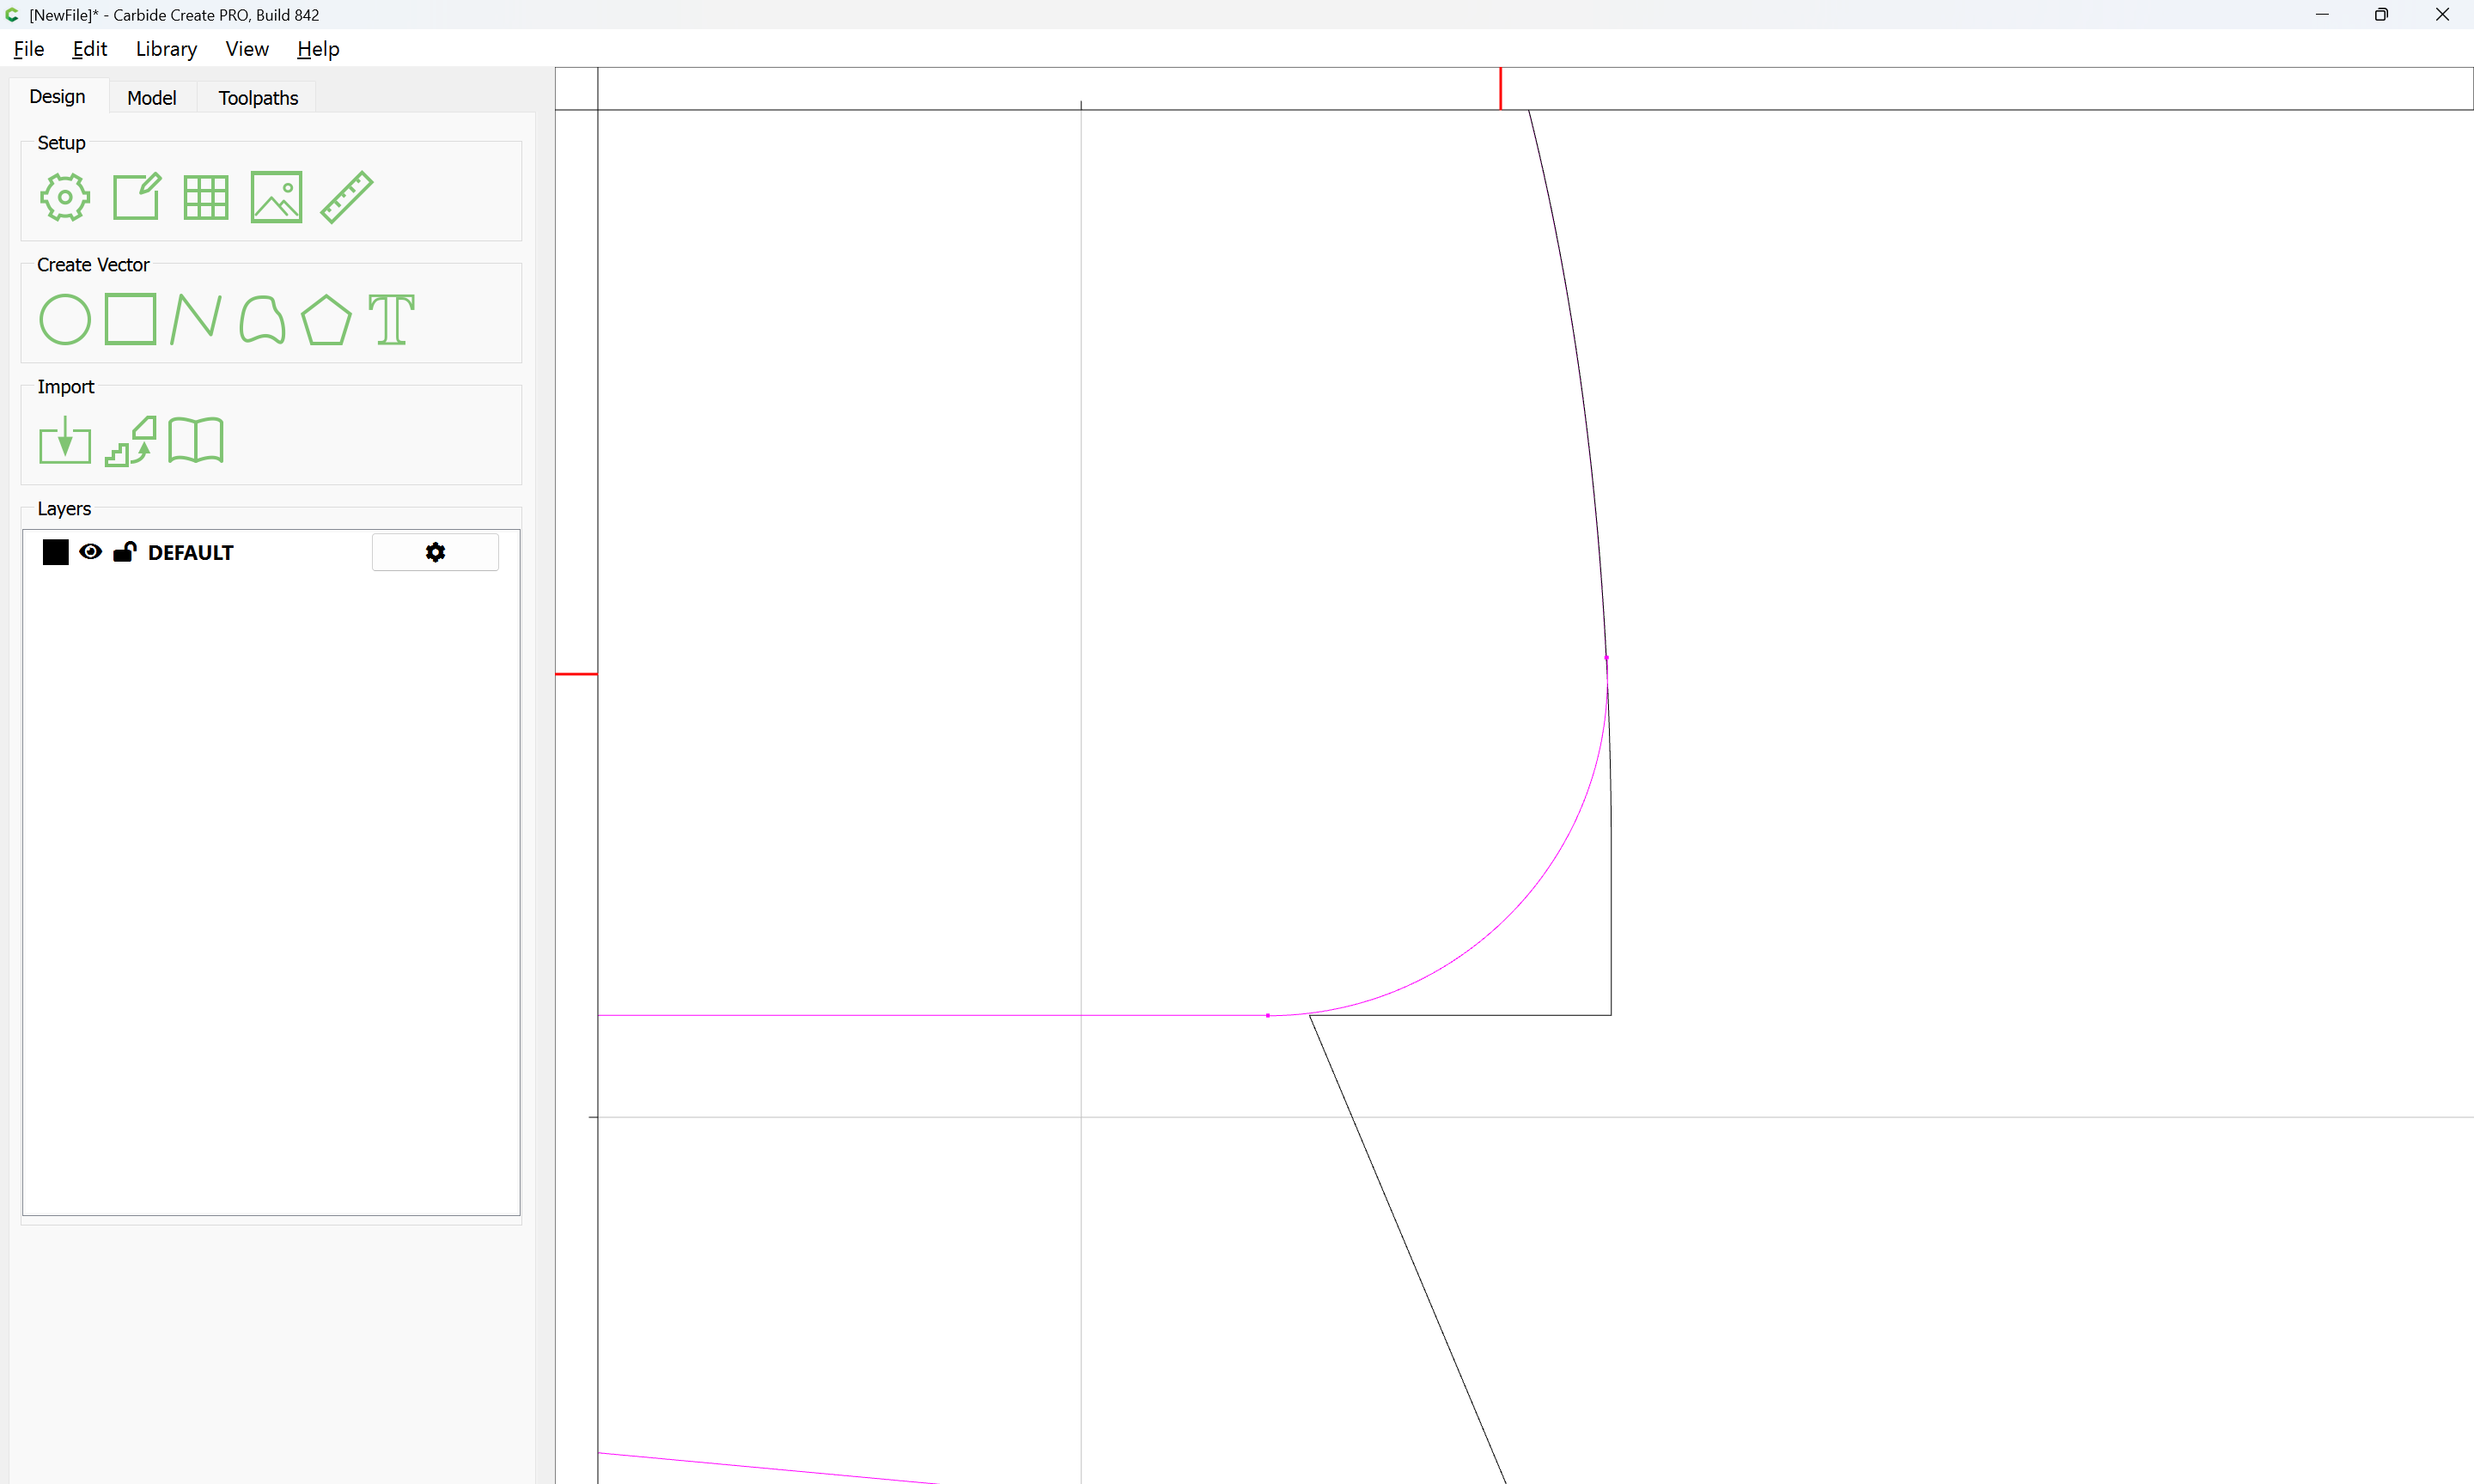
Task: Pick the Polygon vector tool
Action: click(x=326, y=320)
